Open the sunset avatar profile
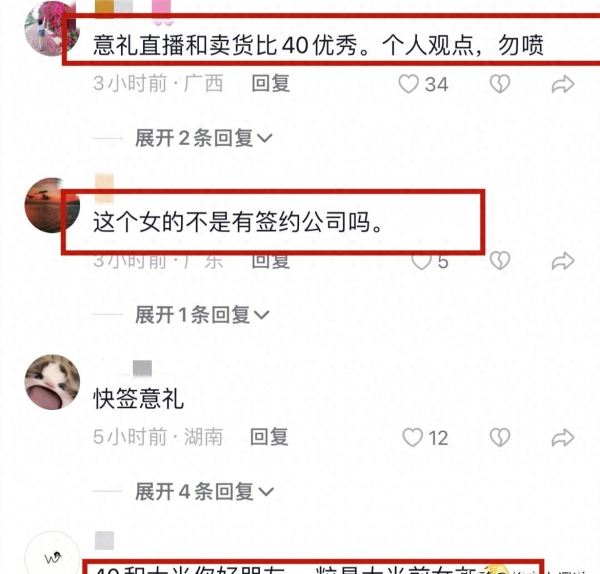 50,205
